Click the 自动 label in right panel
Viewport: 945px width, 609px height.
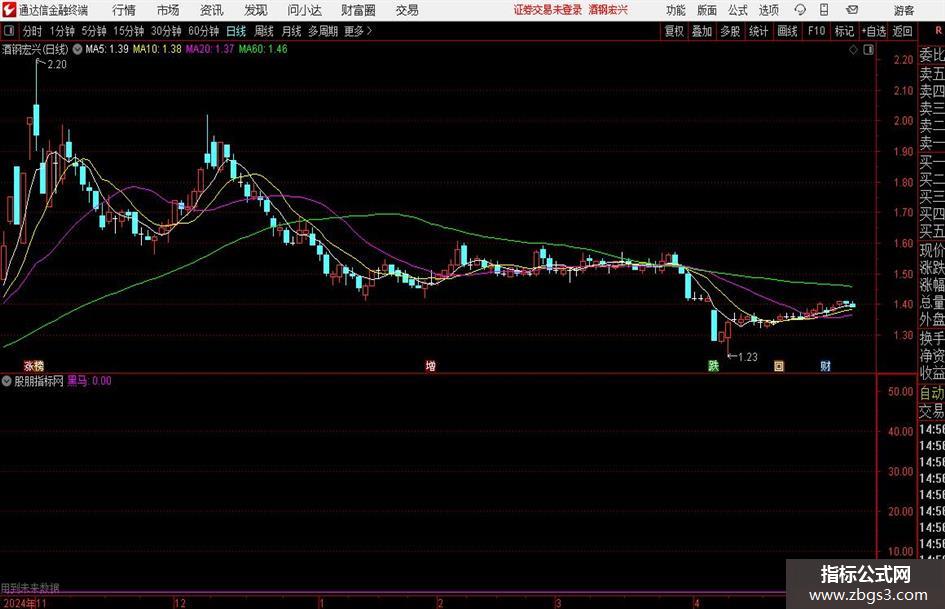tap(932, 393)
